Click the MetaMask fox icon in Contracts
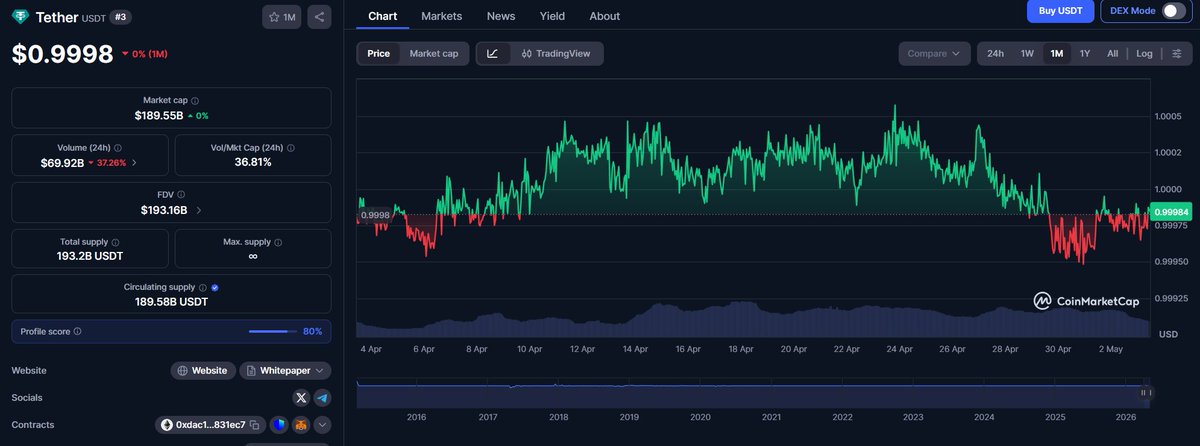 click(300, 425)
